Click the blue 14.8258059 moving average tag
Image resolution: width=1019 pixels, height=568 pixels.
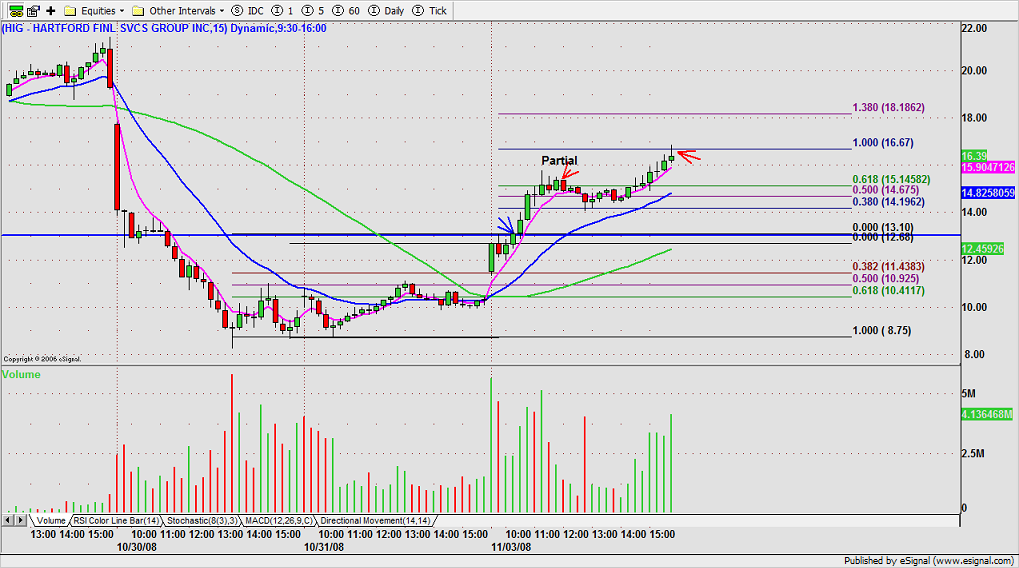click(988, 192)
